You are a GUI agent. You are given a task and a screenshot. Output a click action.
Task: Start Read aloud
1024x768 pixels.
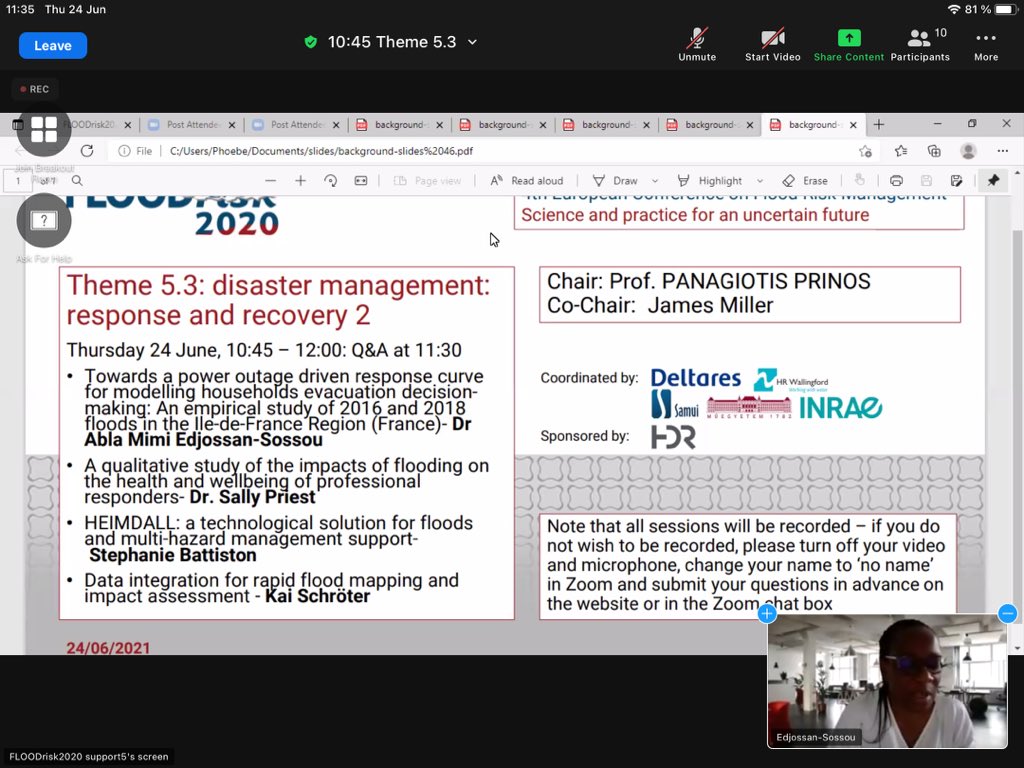(x=526, y=181)
